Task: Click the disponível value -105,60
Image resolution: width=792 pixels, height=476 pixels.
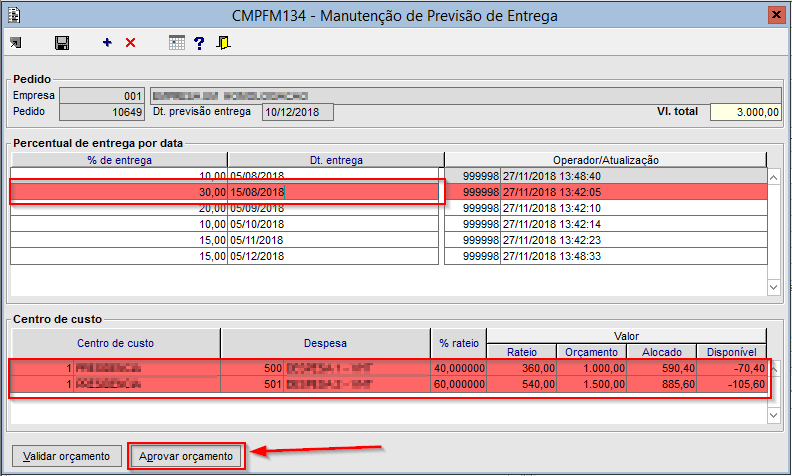Action: 731,385
